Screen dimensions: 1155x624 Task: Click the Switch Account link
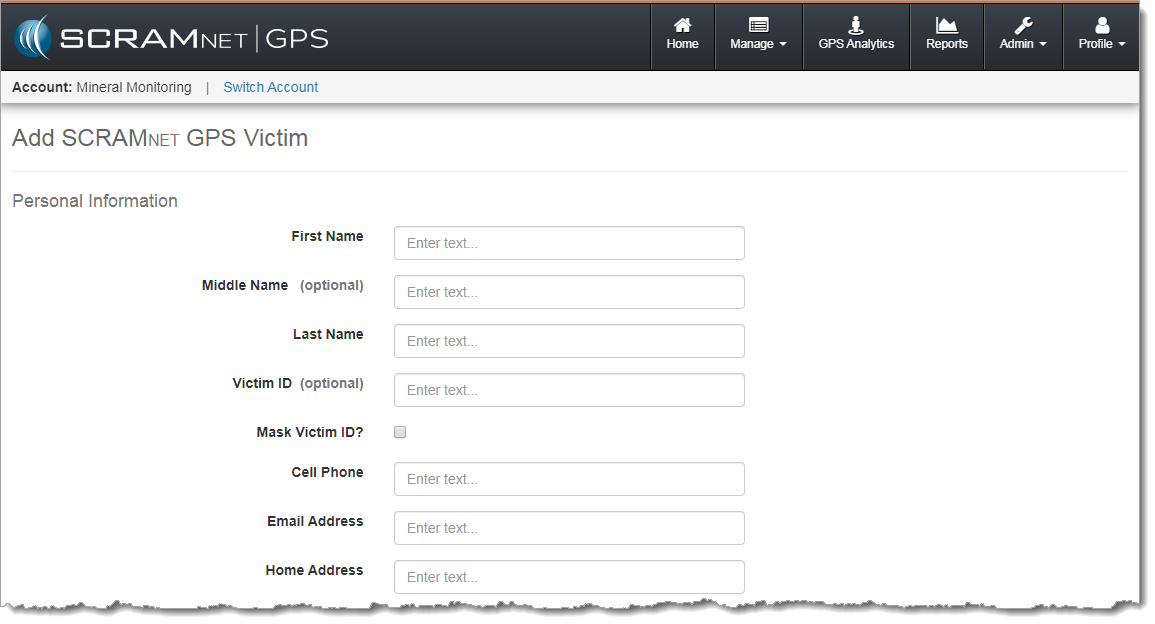click(270, 87)
